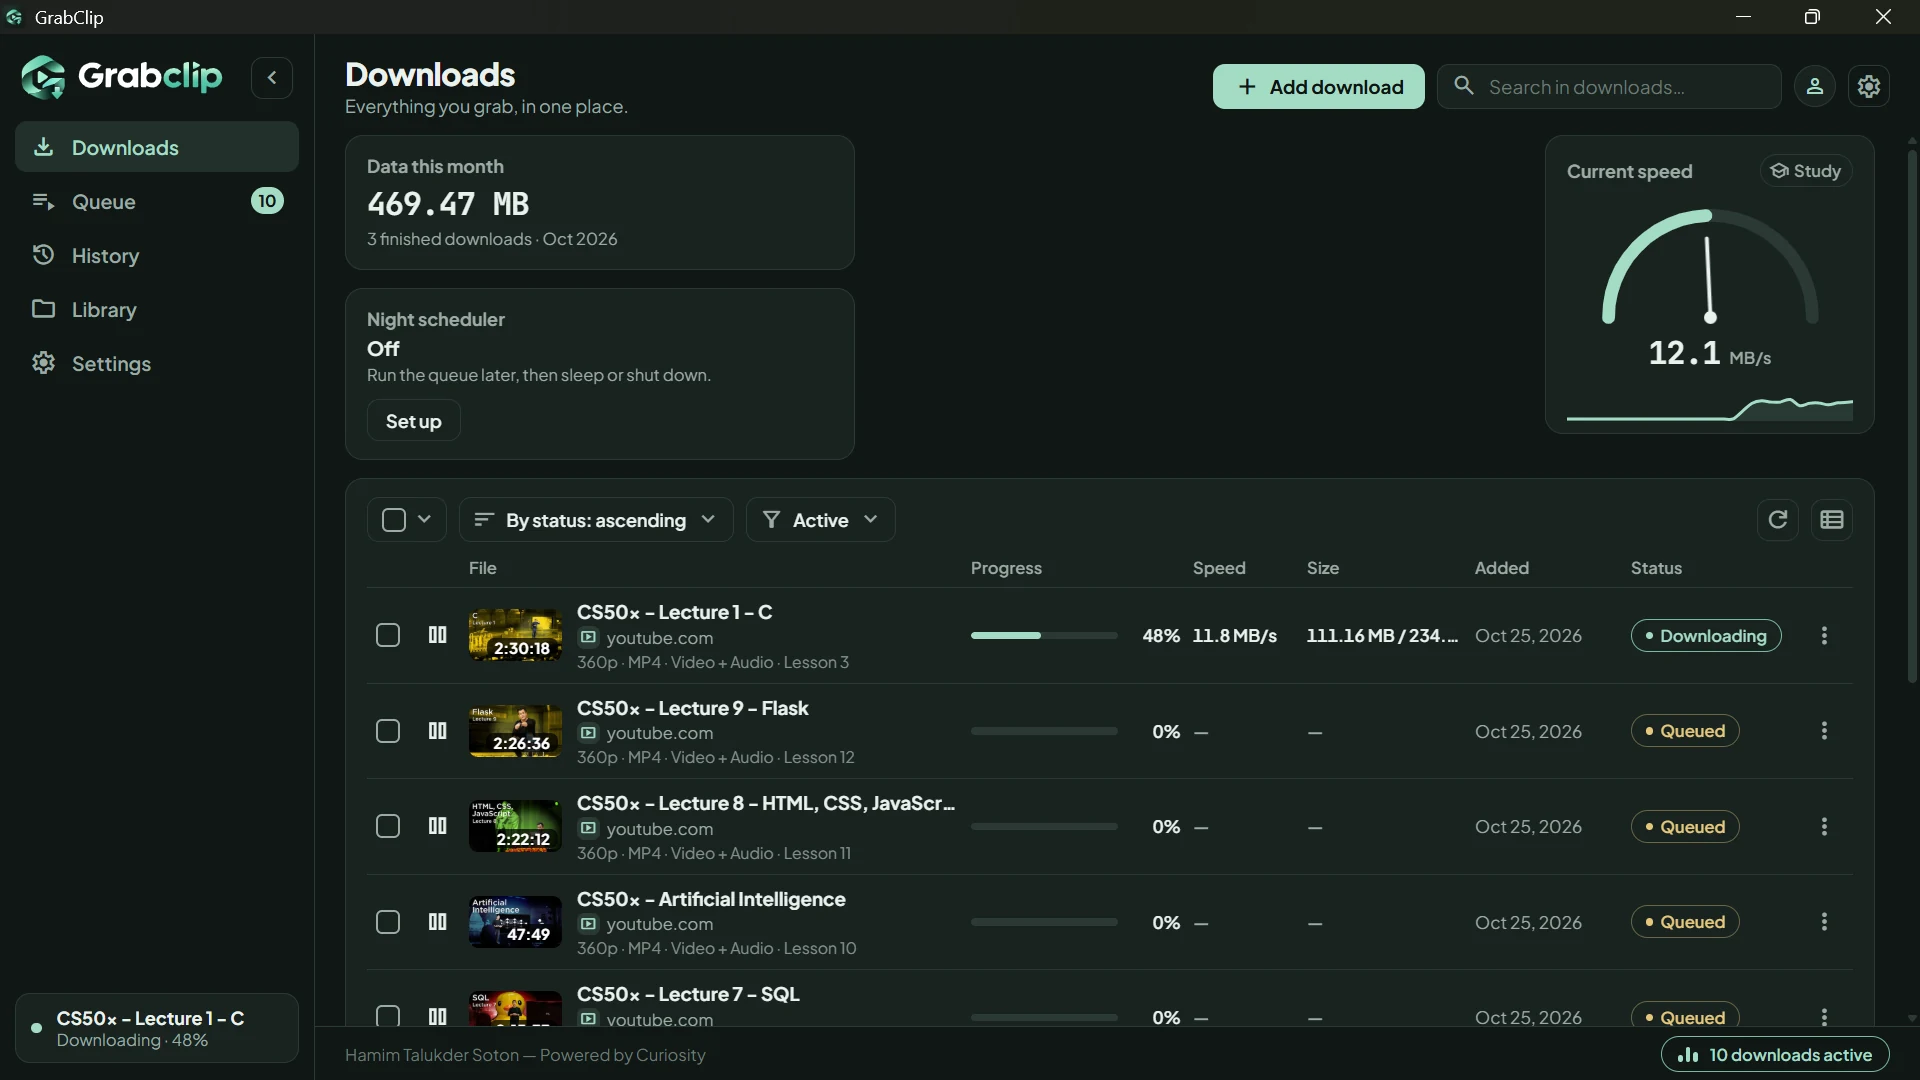Click the Speed column header

[x=1219, y=568]
